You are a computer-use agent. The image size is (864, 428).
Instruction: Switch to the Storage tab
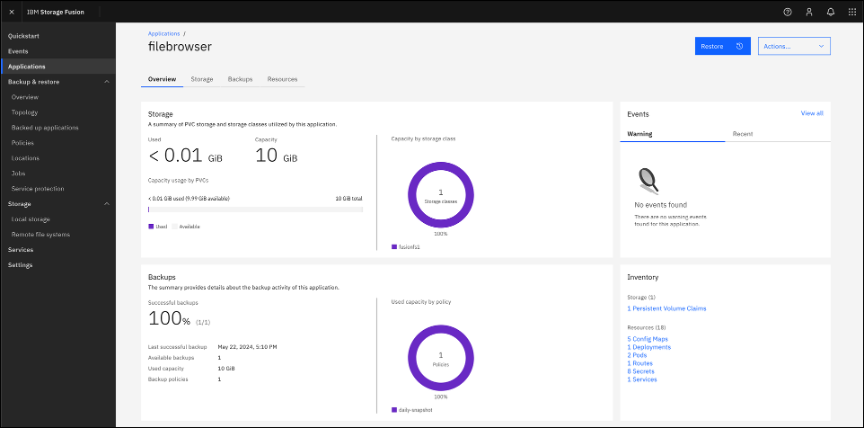click(202, 78)
